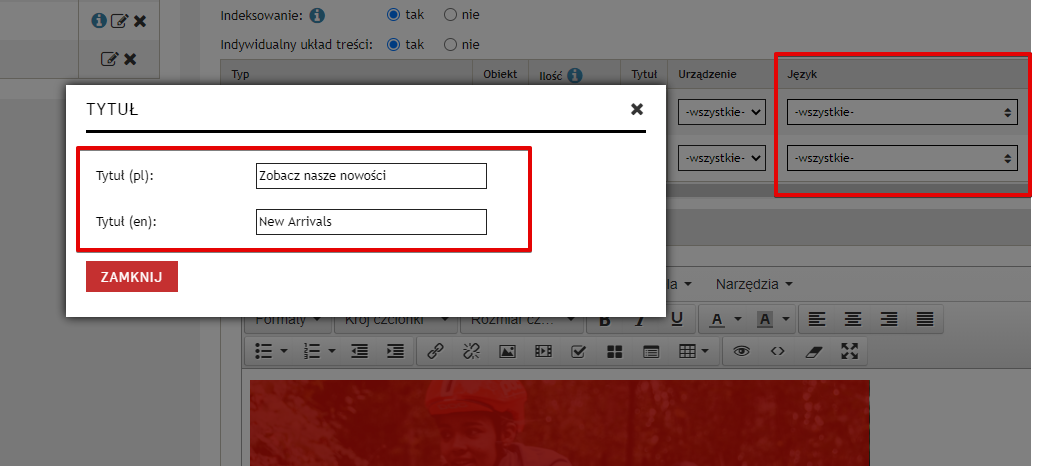1037x466 pixels.
Task: Click the insert link icon in editor toolbar
Action: (x=436, y=351)
